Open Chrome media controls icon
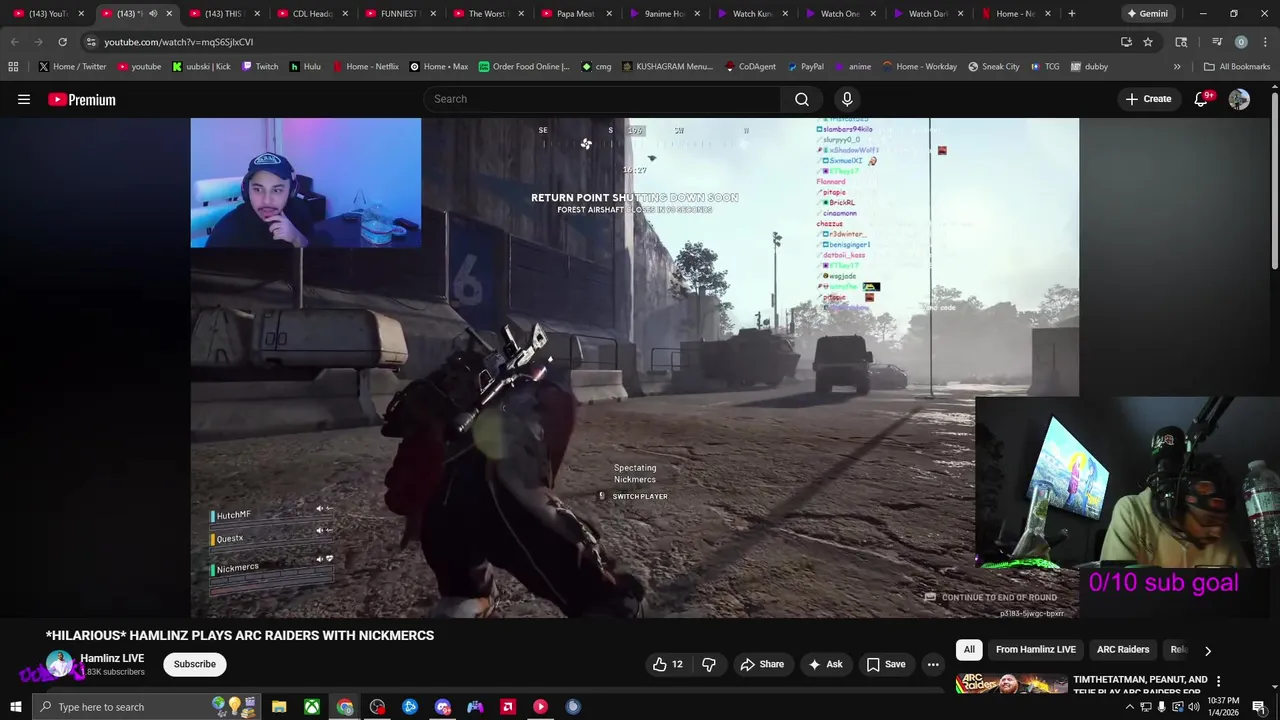The image size is (1280, 720). pyautogui.click(x=1217, y=42)
